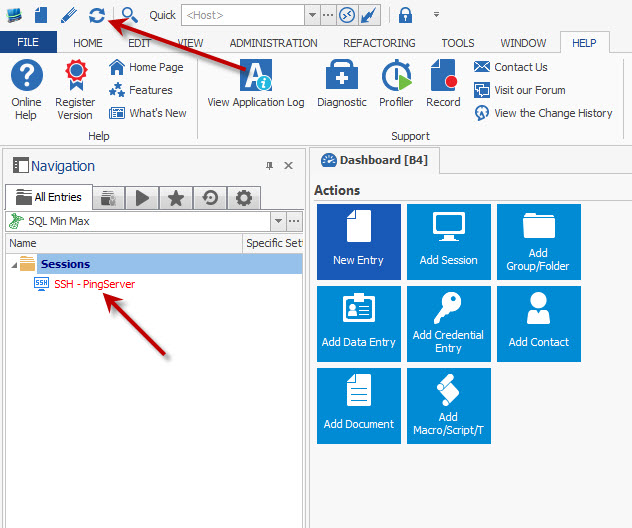Click the data source ellipsis button
This screenshot has width=632, height=528.
pyautogui.click(x=294, y=221)
